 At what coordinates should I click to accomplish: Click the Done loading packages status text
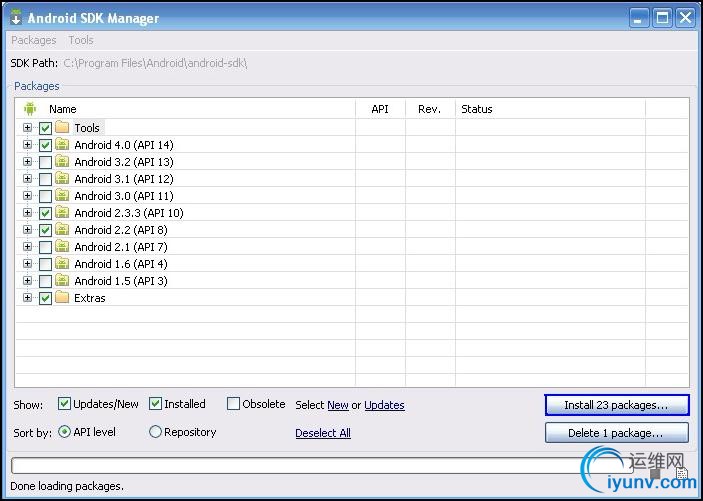(67, 486)
